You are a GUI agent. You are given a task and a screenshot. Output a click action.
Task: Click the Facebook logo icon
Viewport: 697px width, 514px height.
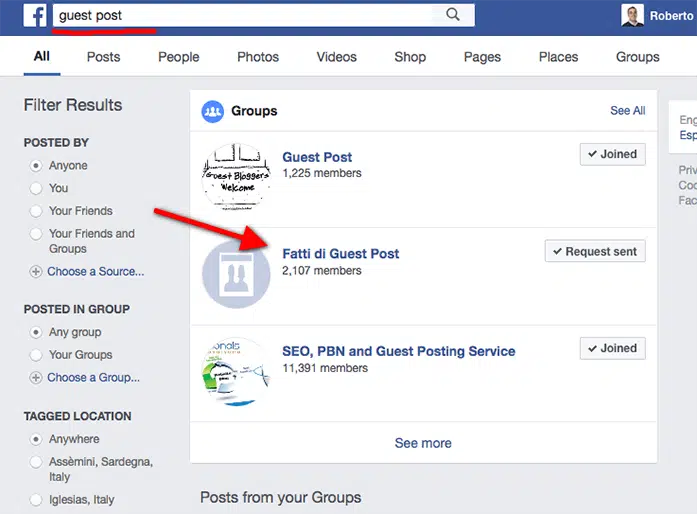(35, 16)
